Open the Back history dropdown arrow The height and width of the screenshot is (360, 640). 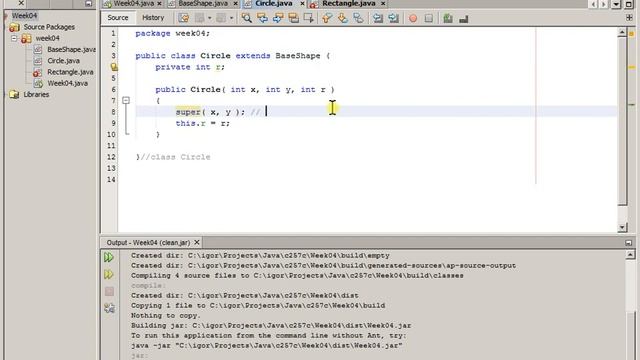point(209,18)
